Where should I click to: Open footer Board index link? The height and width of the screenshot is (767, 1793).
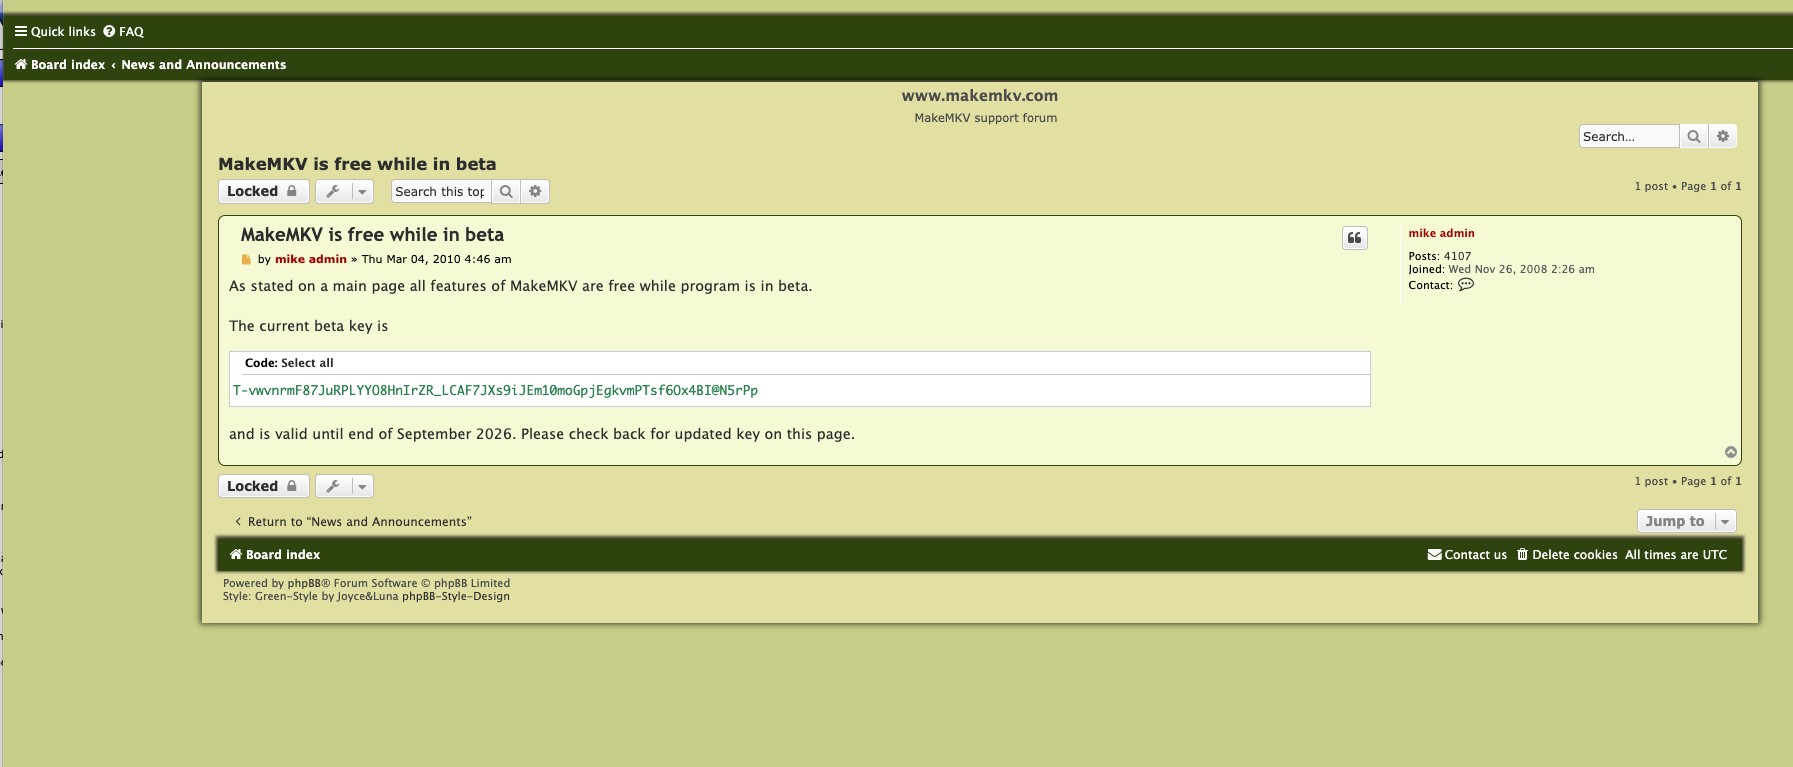pyautogui.click(x=275, y=555)
